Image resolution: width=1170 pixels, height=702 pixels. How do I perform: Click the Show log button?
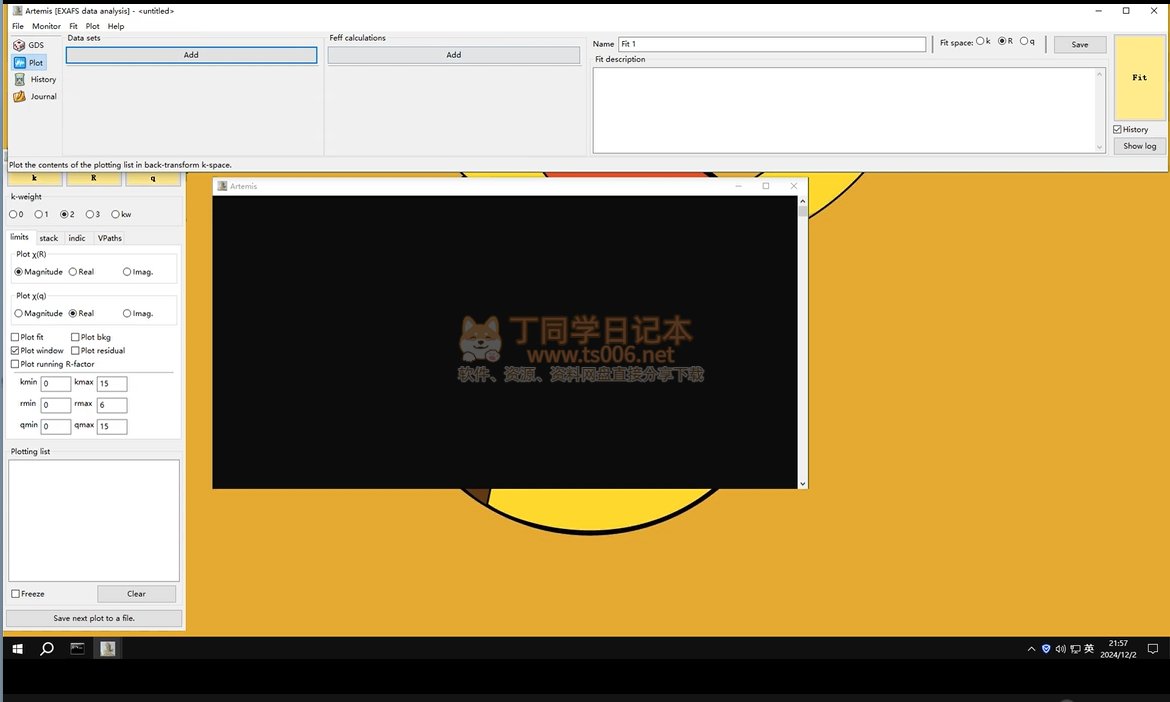pyautogui.click(x=1139, y=146)
